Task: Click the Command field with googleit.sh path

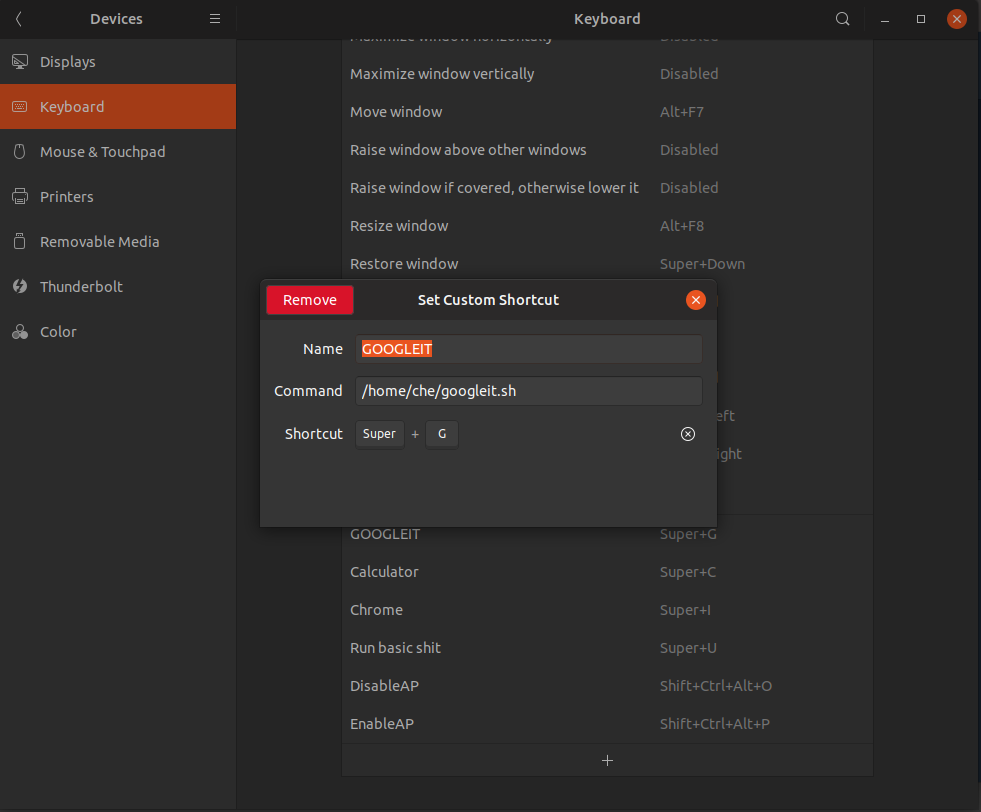Action: [529, 391]
